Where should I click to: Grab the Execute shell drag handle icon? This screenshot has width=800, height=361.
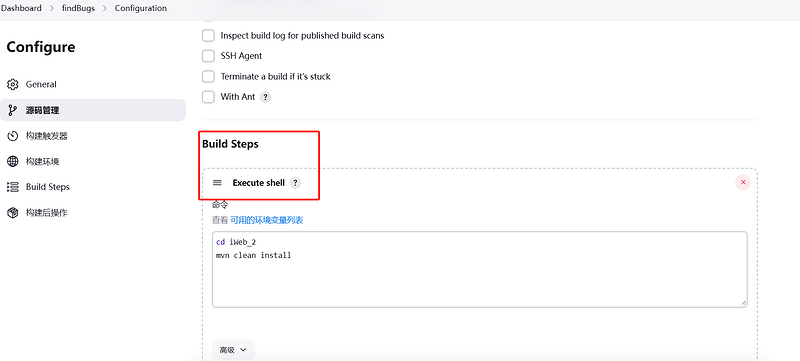point(217,183)
